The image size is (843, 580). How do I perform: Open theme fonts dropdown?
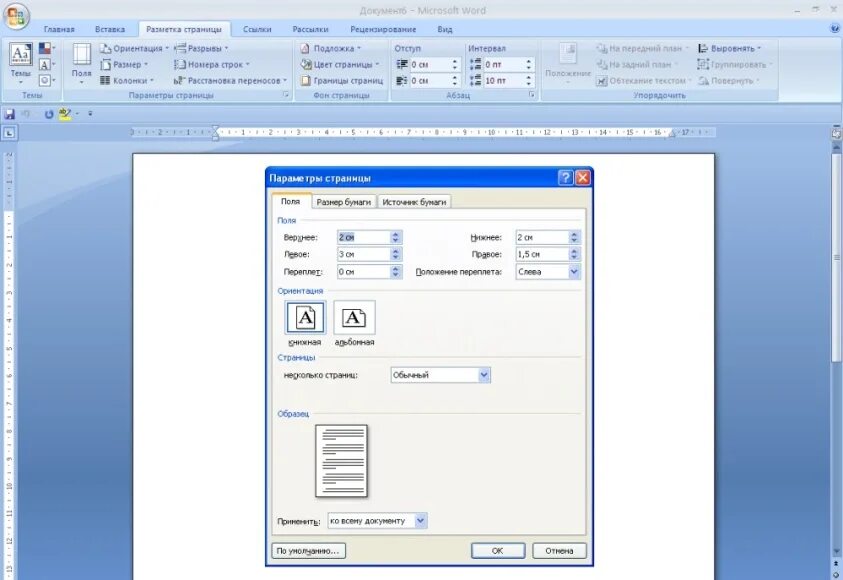click(x=47, y=65)
